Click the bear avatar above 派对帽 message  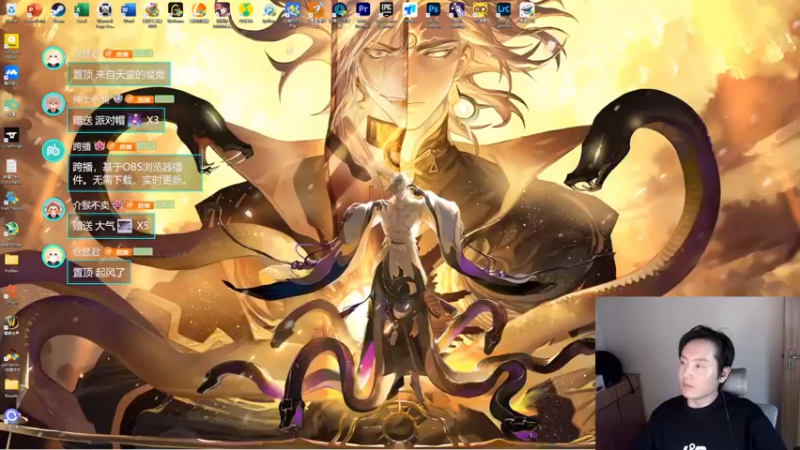point(53,104)
